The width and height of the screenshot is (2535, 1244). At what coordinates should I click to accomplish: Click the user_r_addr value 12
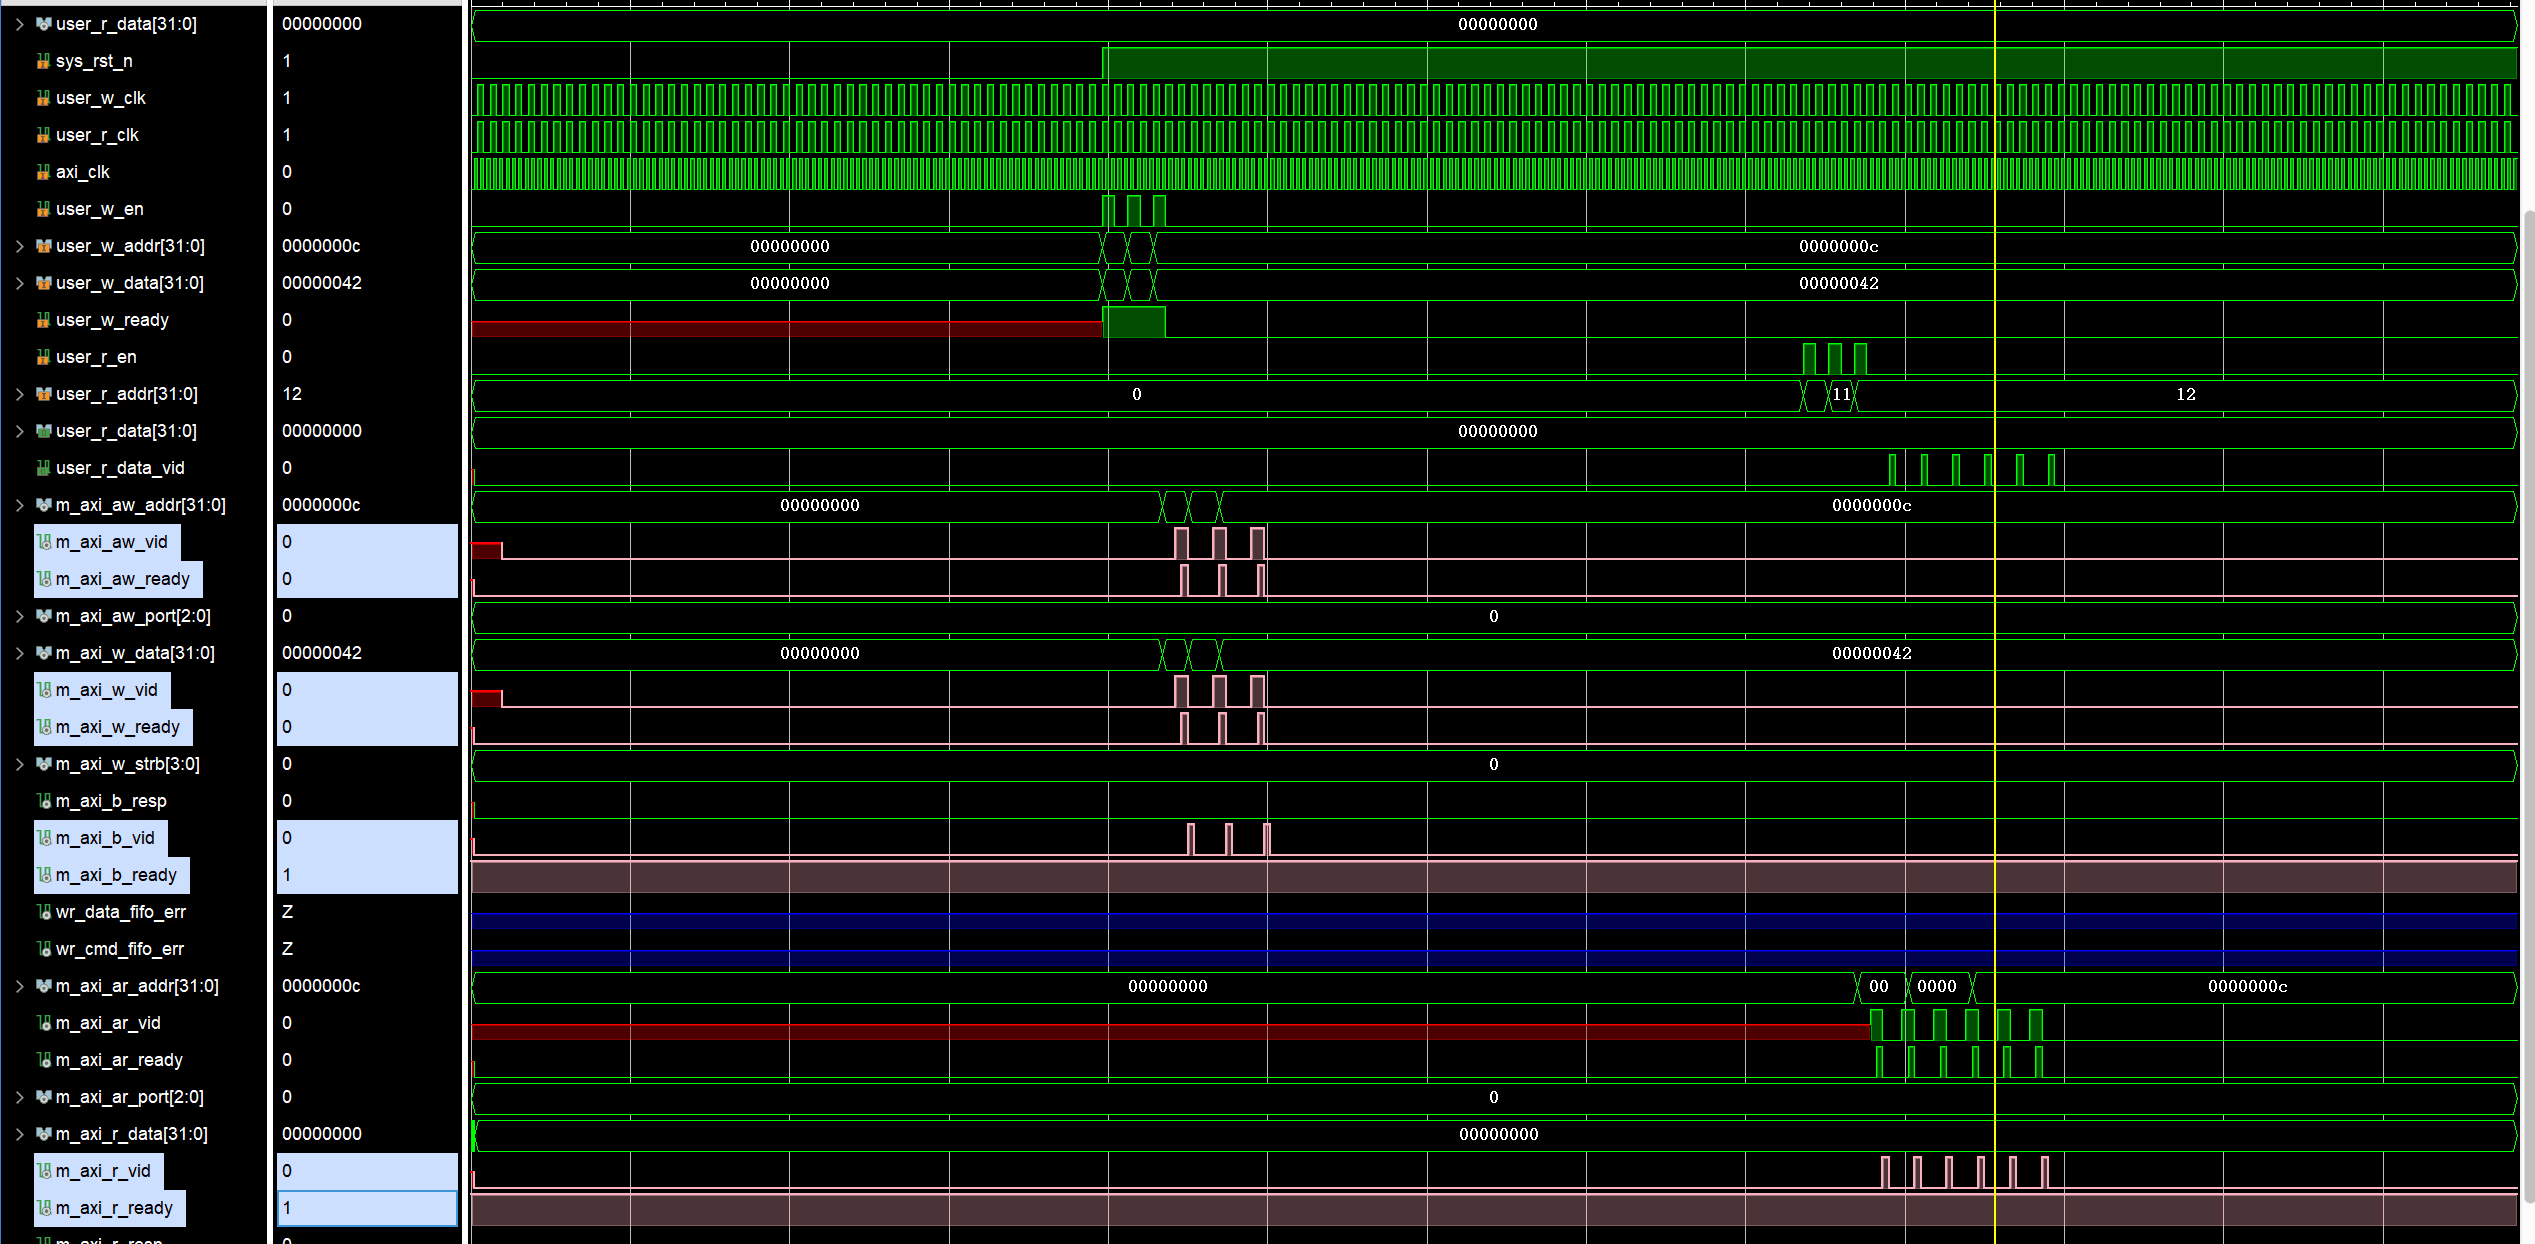pos(292,394)
